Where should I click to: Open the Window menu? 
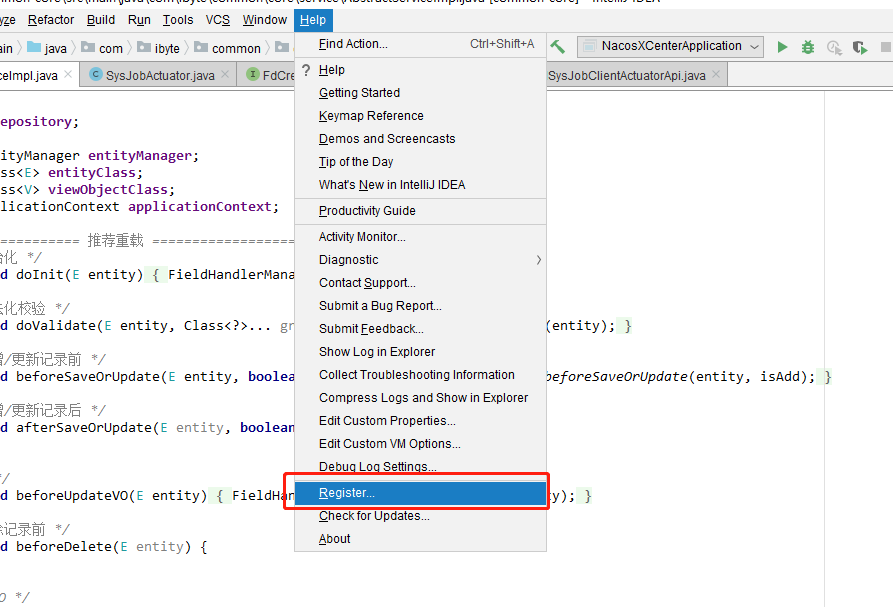[x=265, y=20]
